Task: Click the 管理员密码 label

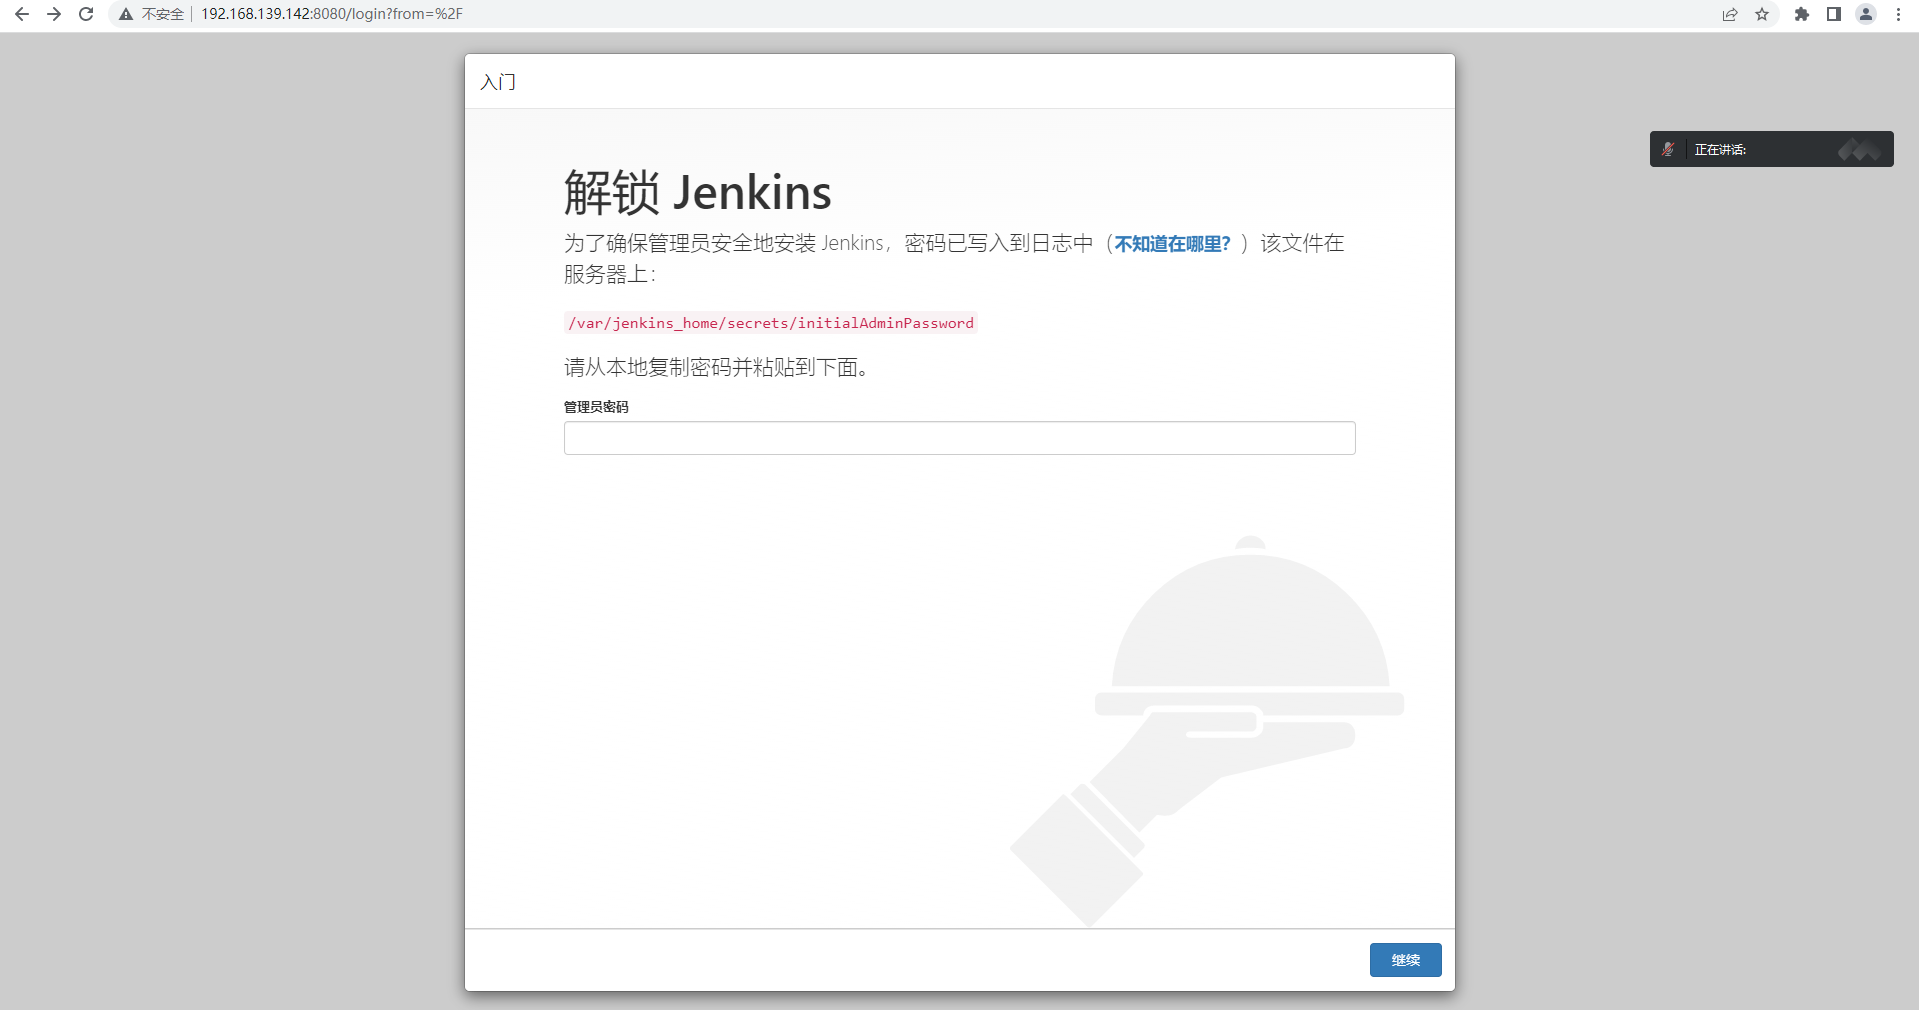Action: 596,407
